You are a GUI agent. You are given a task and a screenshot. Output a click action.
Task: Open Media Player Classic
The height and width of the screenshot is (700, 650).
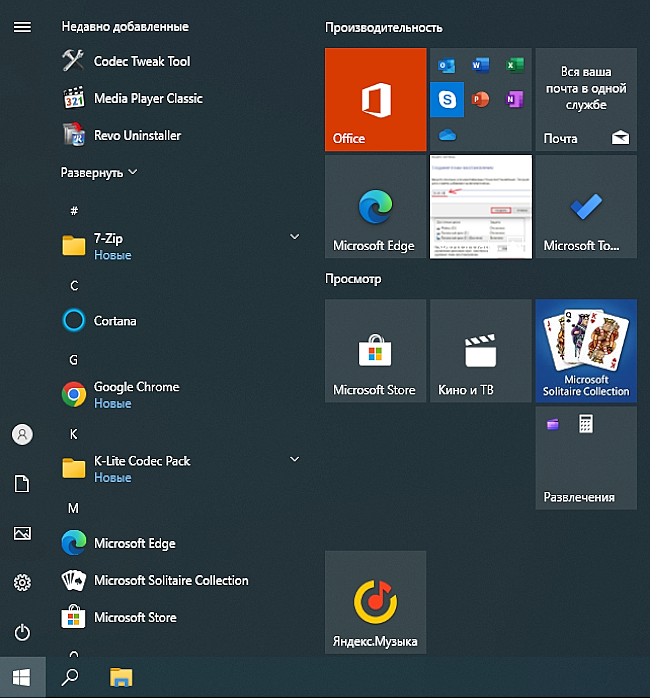click(x=132, y=98)
